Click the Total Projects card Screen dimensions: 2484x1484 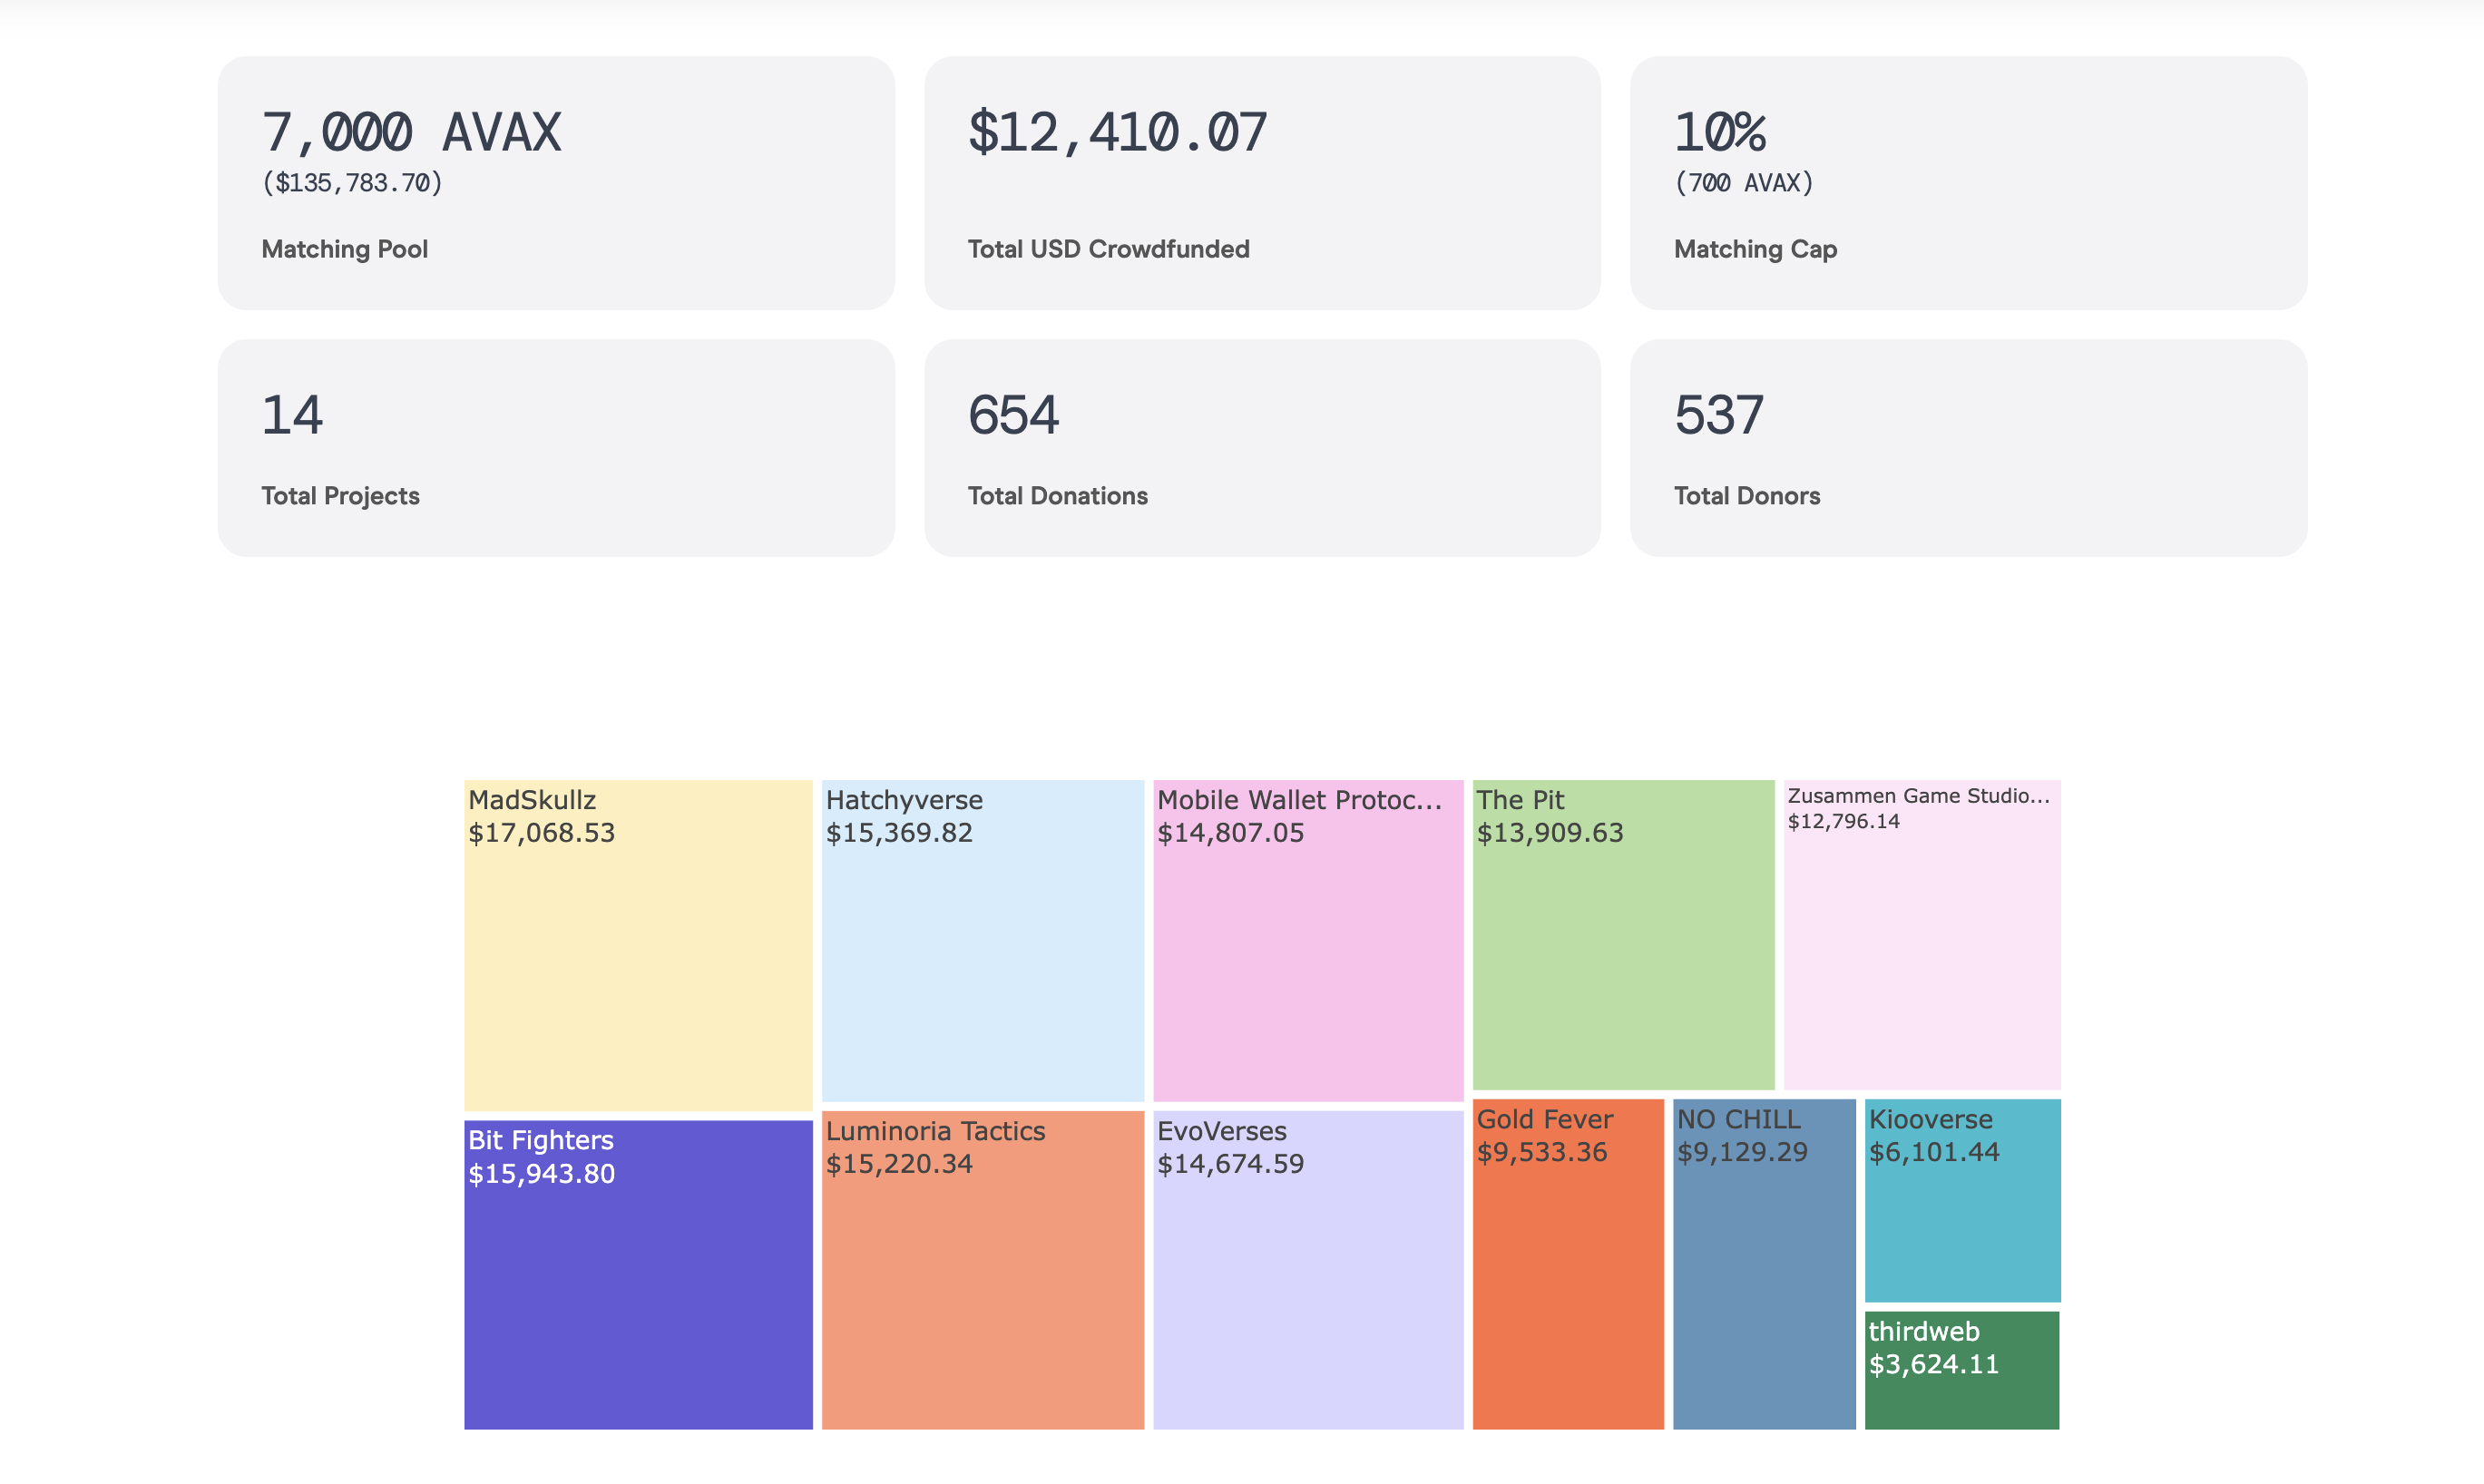(x=556, y=447)
